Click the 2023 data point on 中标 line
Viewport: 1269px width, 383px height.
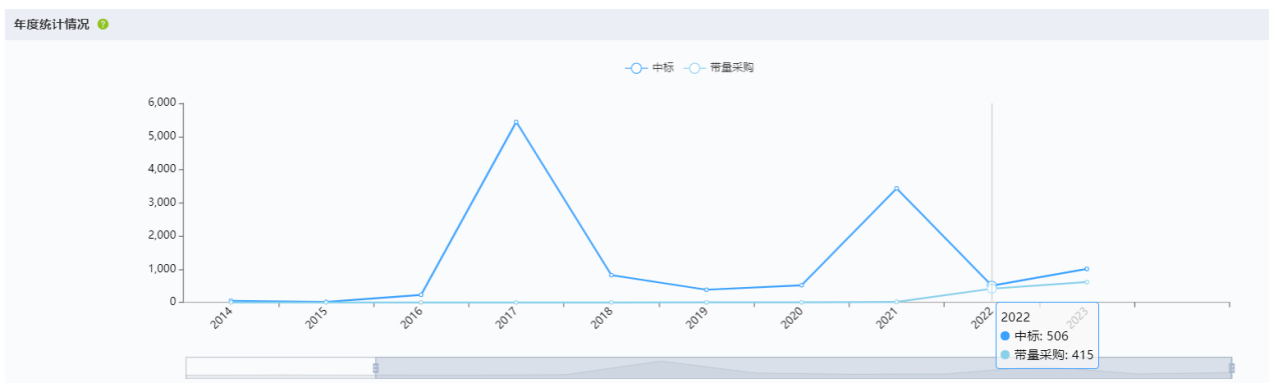[x=1086, y=269]
